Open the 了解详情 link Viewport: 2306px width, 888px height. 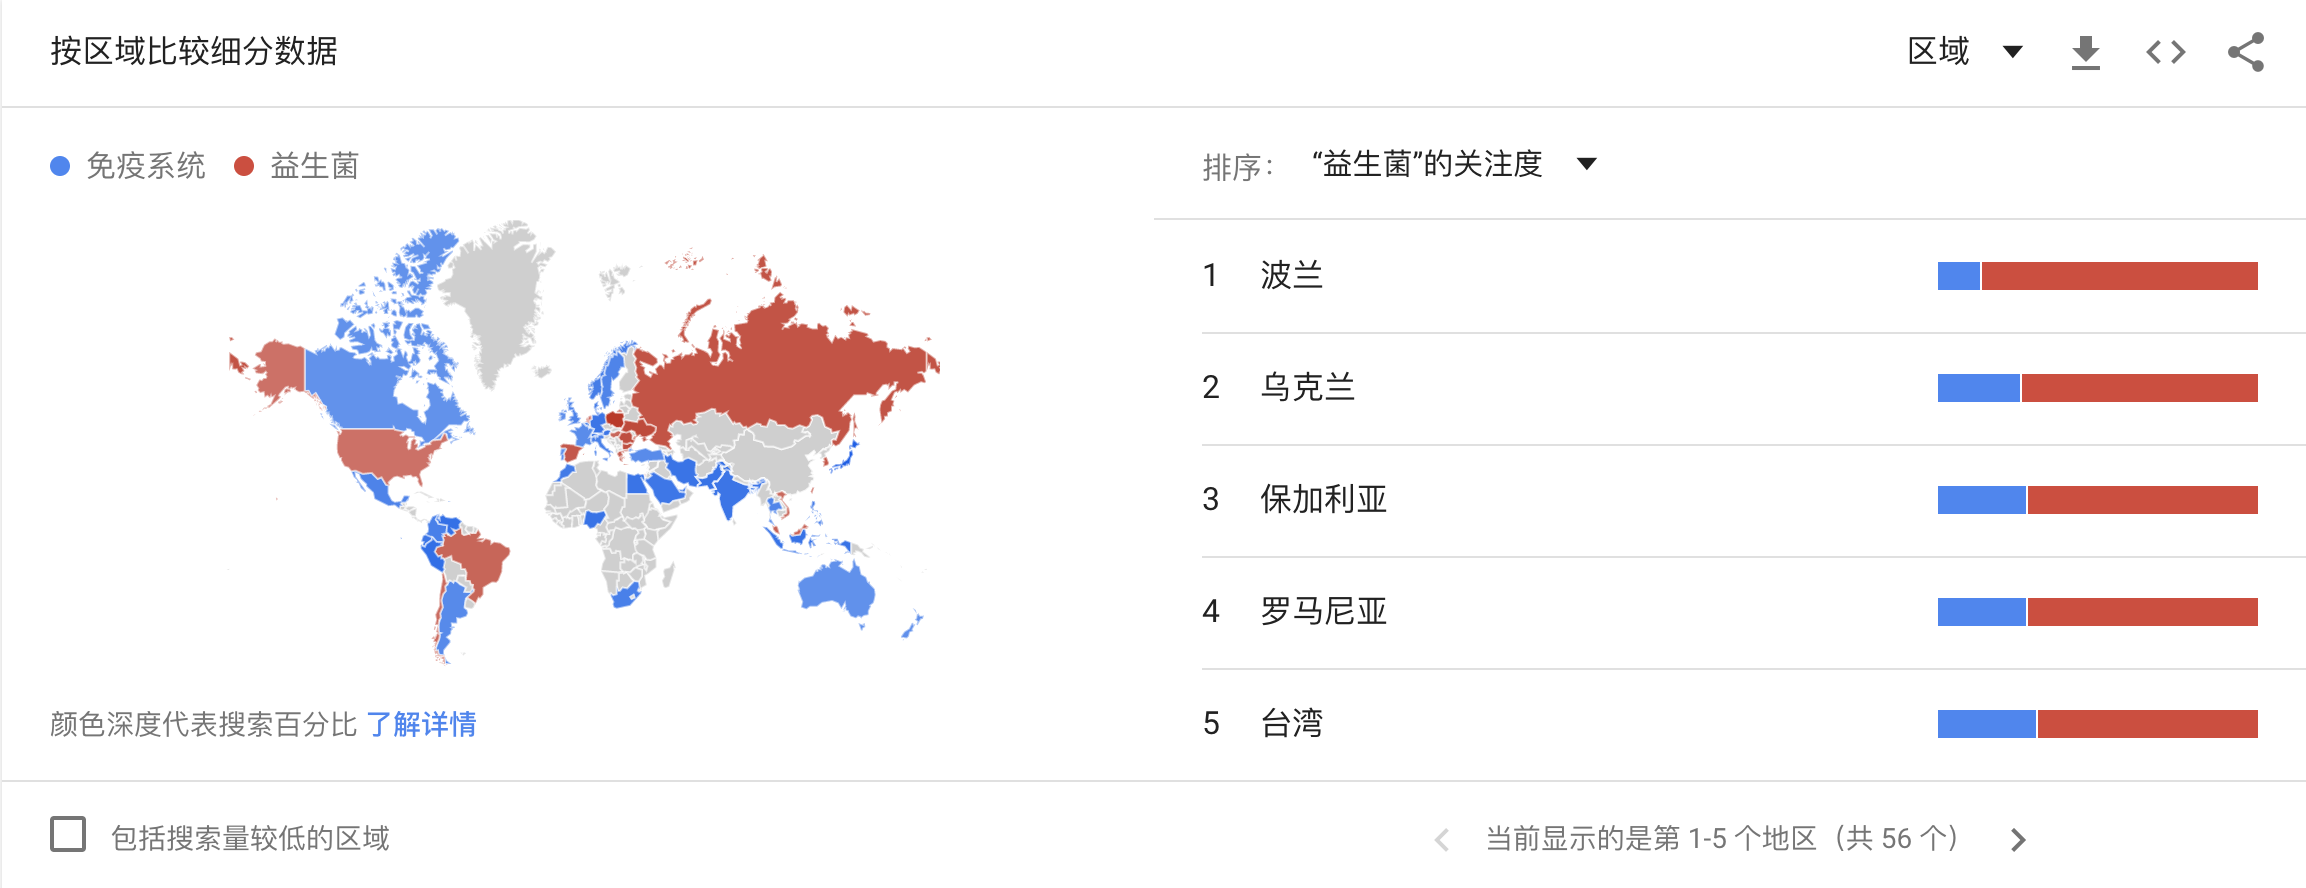(x=421, y=724)
